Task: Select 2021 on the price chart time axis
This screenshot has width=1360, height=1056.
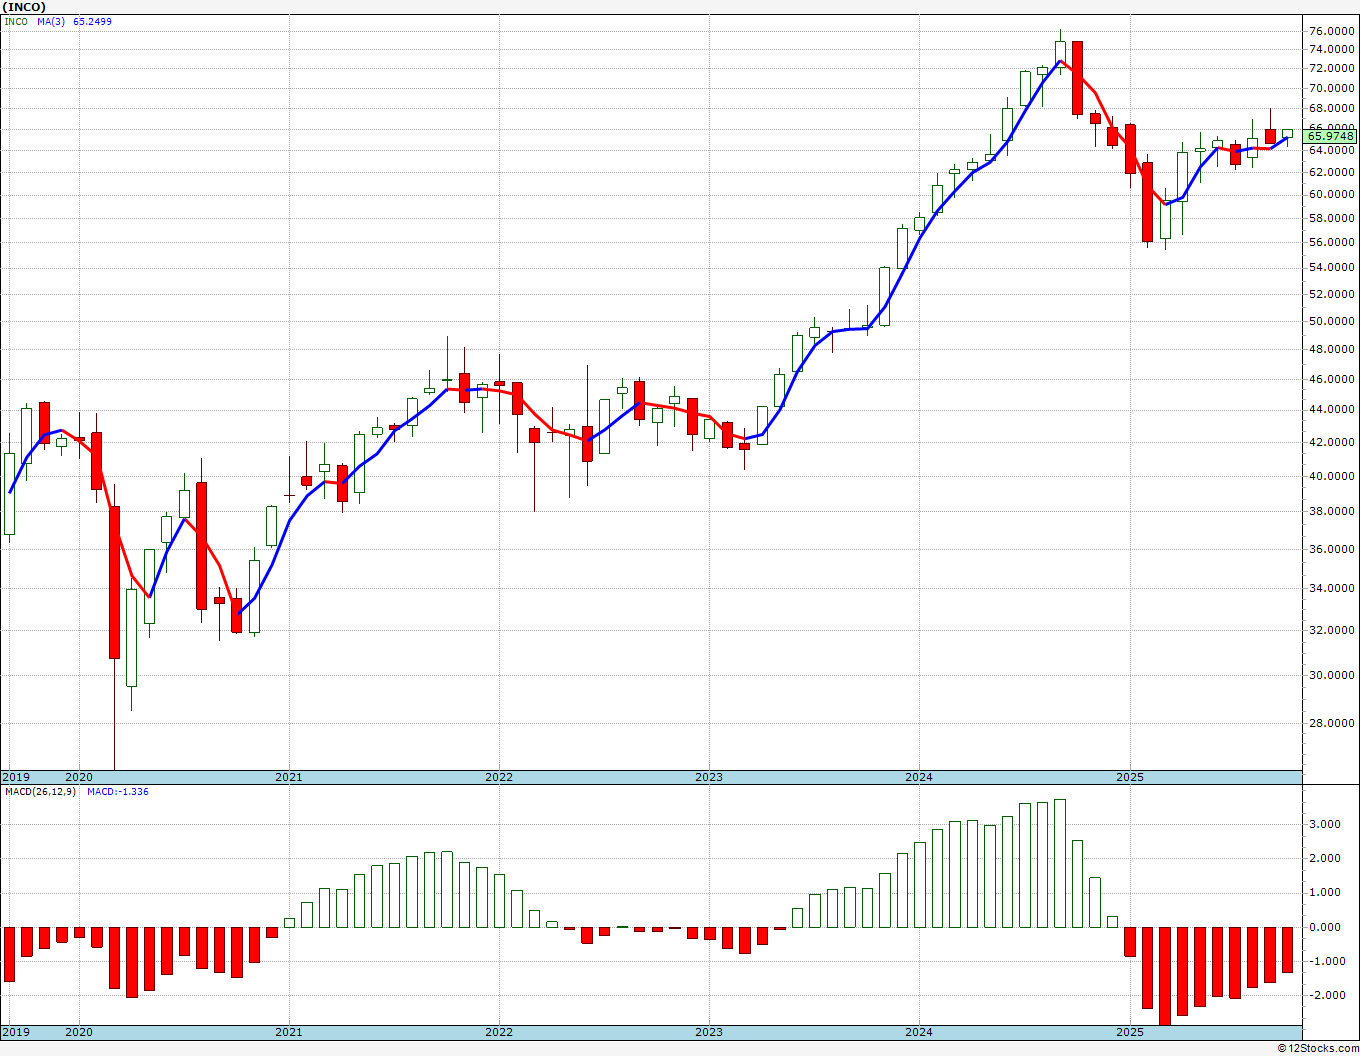Action: click(288, 777)
